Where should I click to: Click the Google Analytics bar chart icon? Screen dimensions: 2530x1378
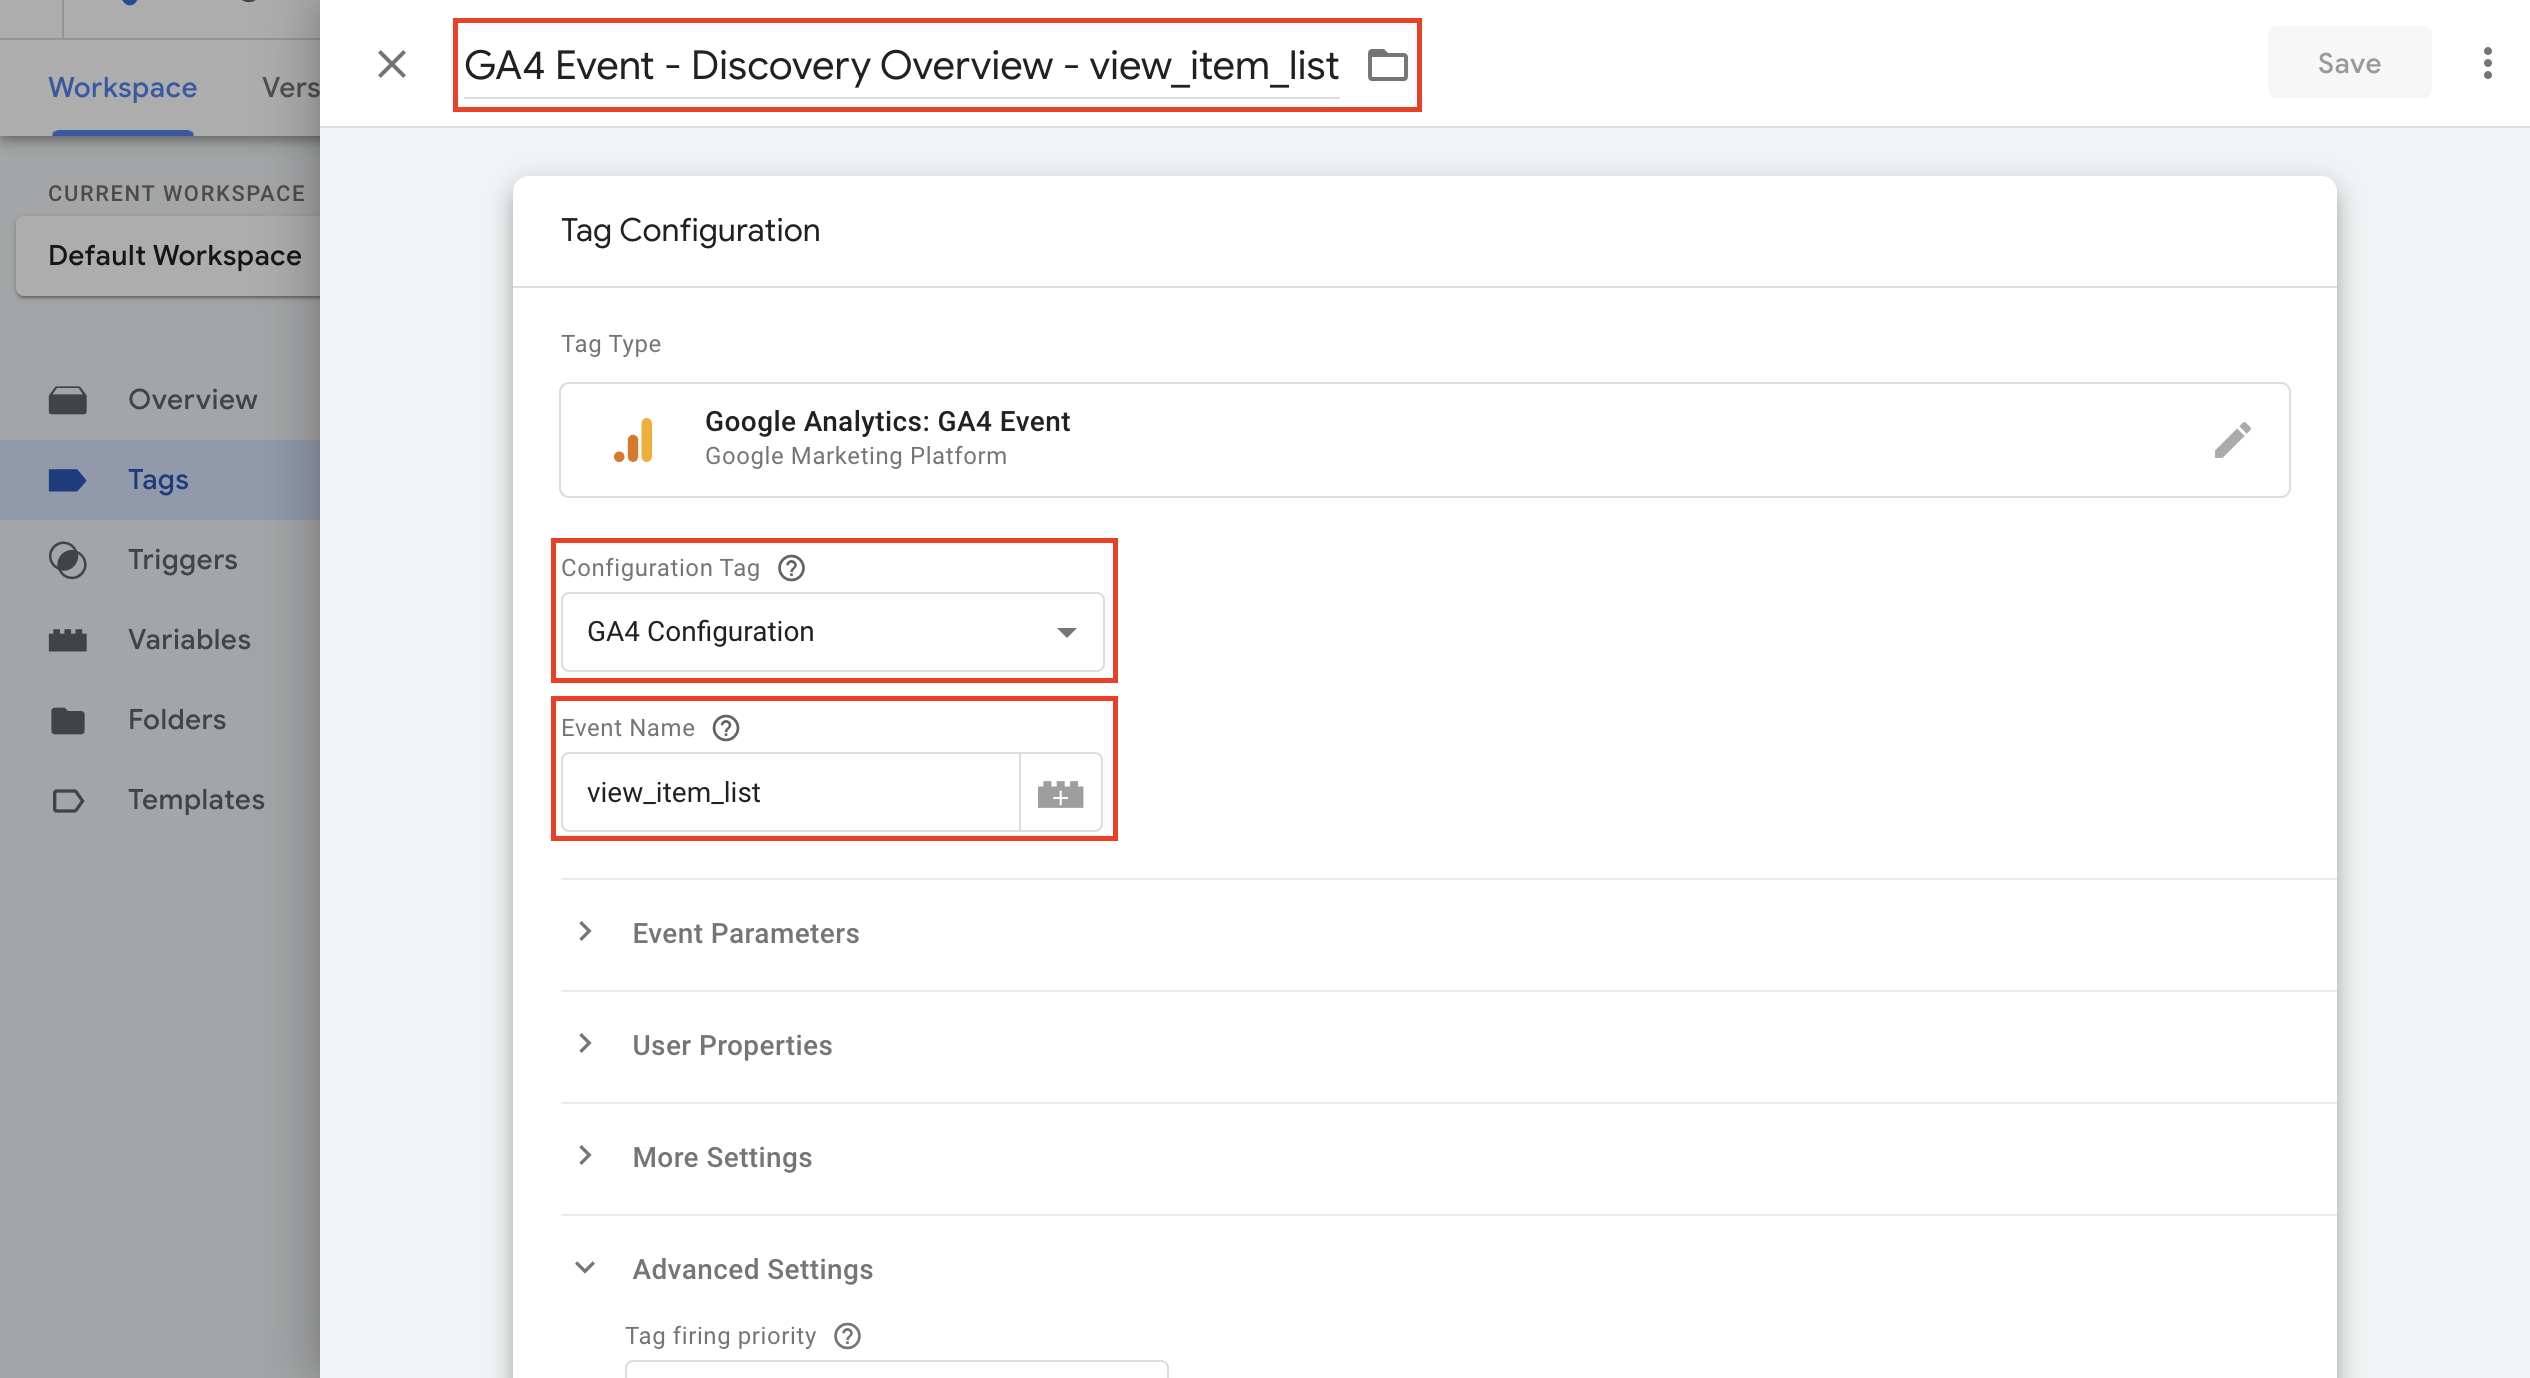pyautogui.click(x=634, y=440)
